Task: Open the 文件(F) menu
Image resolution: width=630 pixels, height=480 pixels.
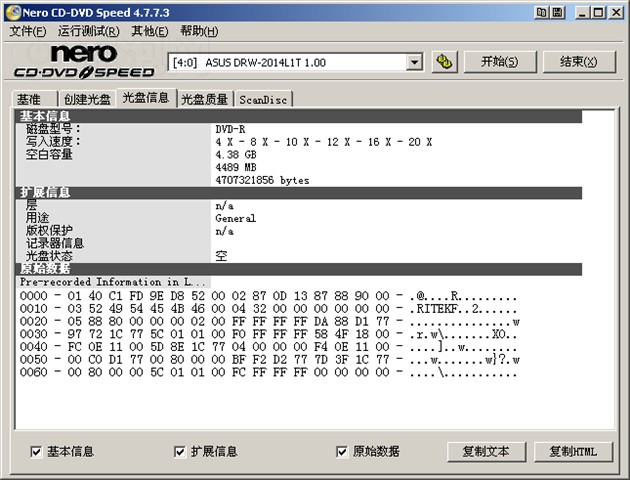Action: pyautogui.click(x=28, y=31)
